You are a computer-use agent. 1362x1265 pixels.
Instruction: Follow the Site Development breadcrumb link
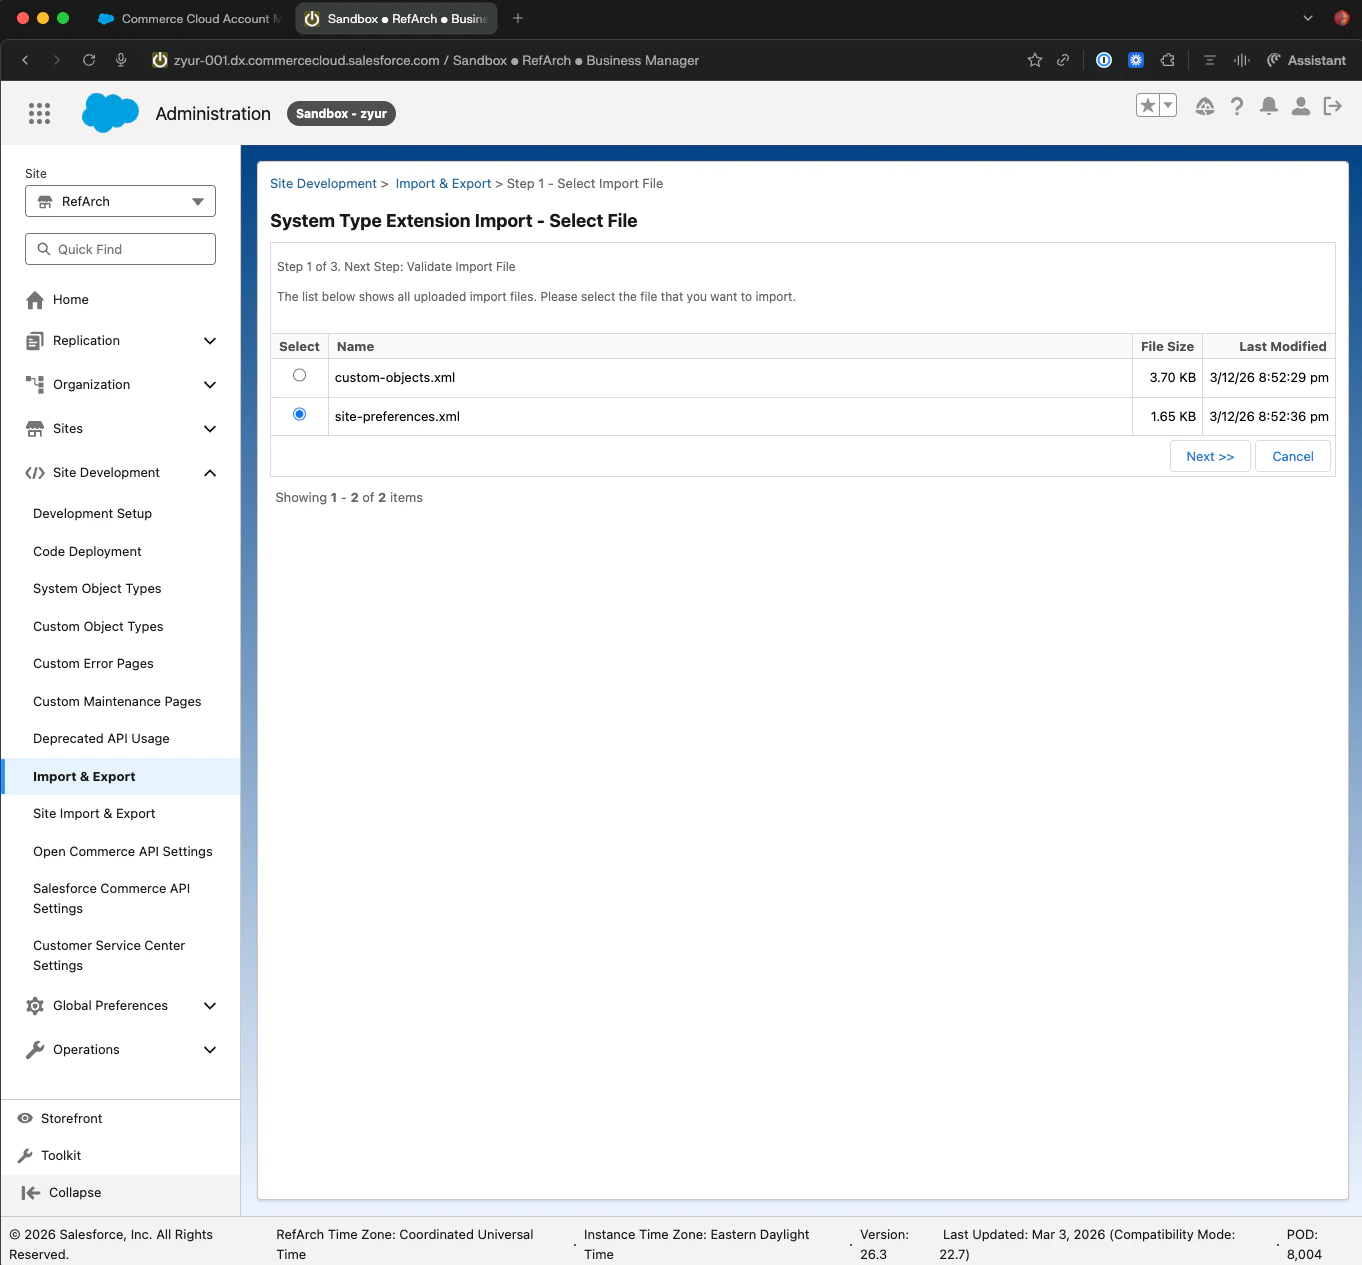(323, 183)
